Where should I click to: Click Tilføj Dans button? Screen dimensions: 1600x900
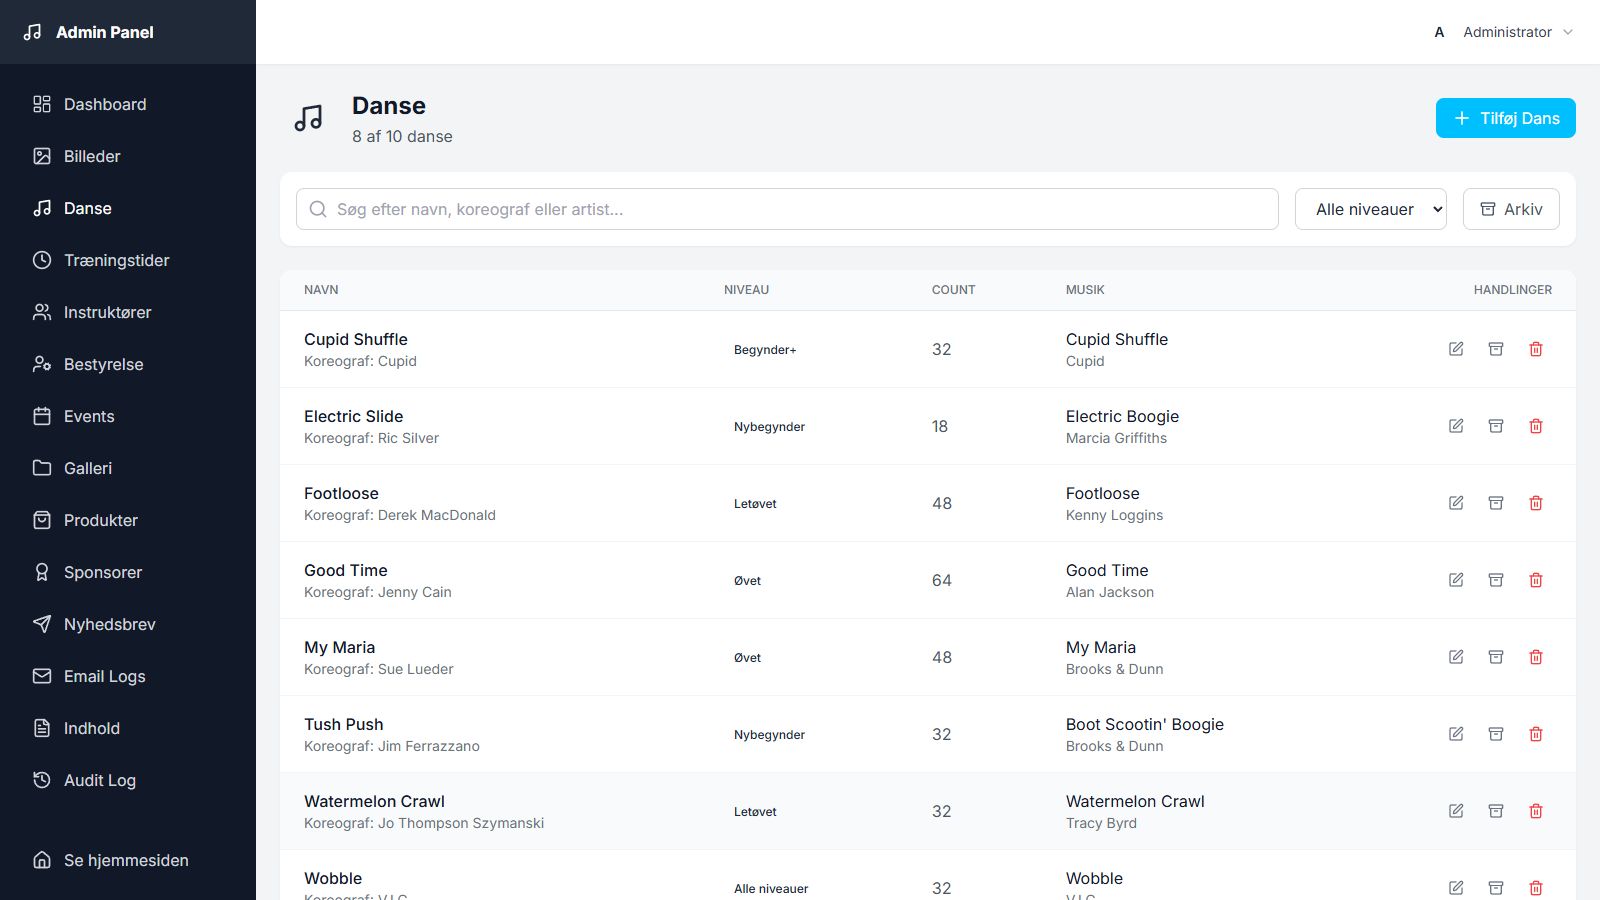1505,118
